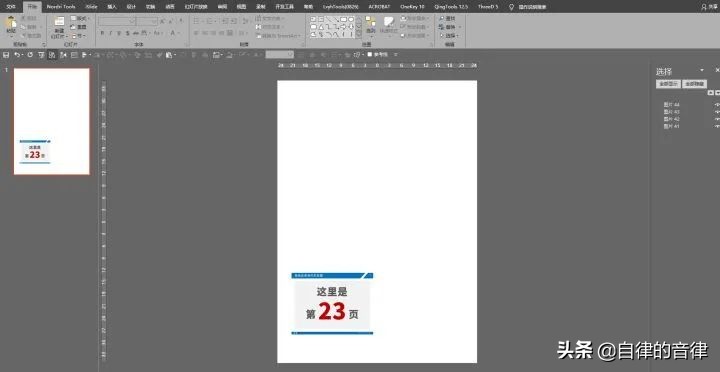The image size is (720, 372).
Task: Click Hide All (全部隐藏) button
Action: pos(694,84)
